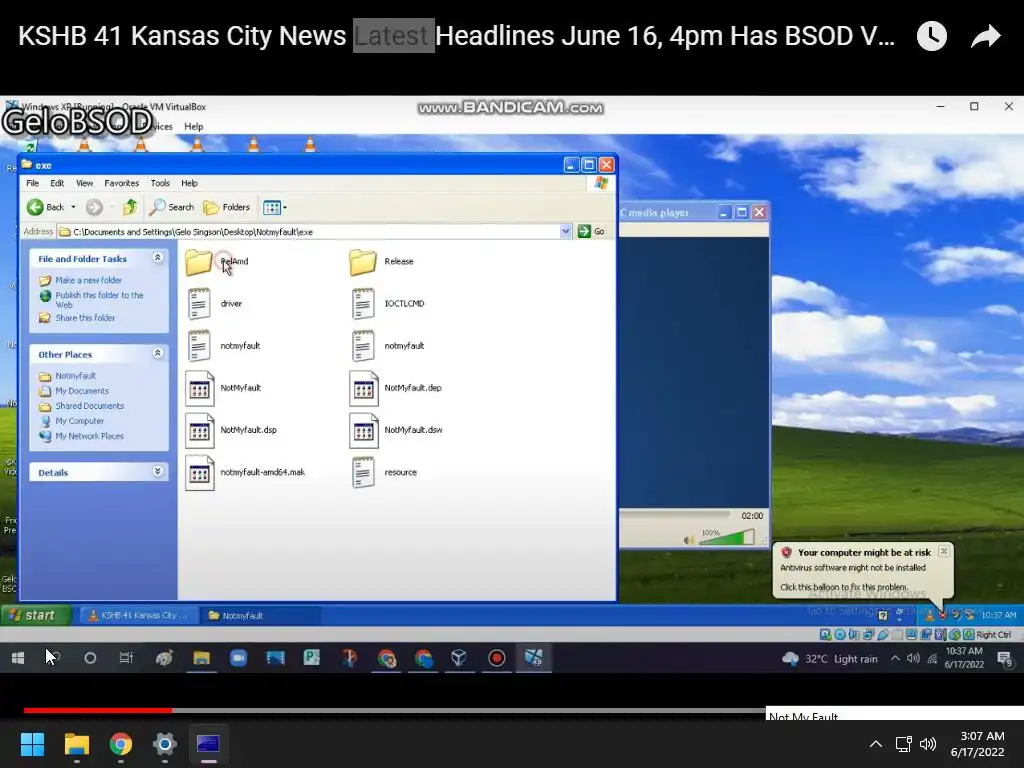The image size is (1024, 768).
Task: Click the green Go button
Action: (591, 231)
